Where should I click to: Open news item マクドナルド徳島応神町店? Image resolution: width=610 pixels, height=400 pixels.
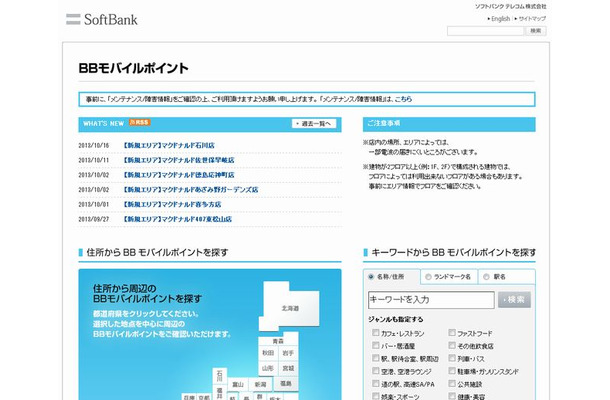point(179,175)
